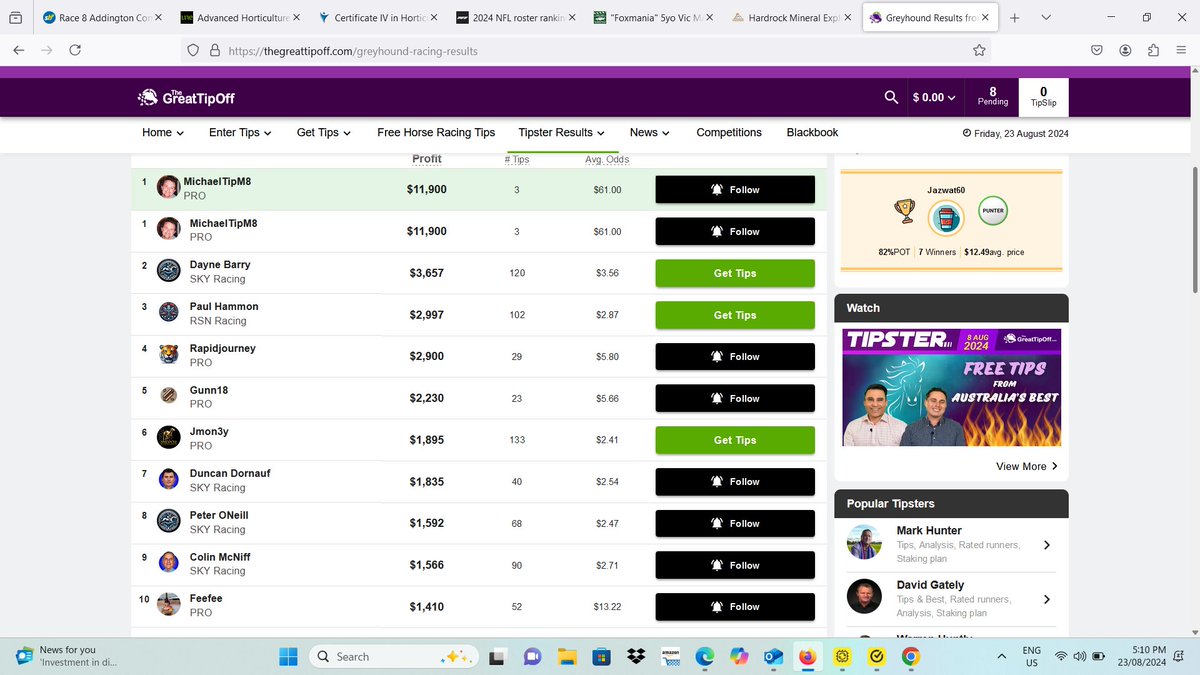This screenshot has height=675, width=1200.
Task: Open Copilot icon in taskbar
Action: click(x=739, y=656)
